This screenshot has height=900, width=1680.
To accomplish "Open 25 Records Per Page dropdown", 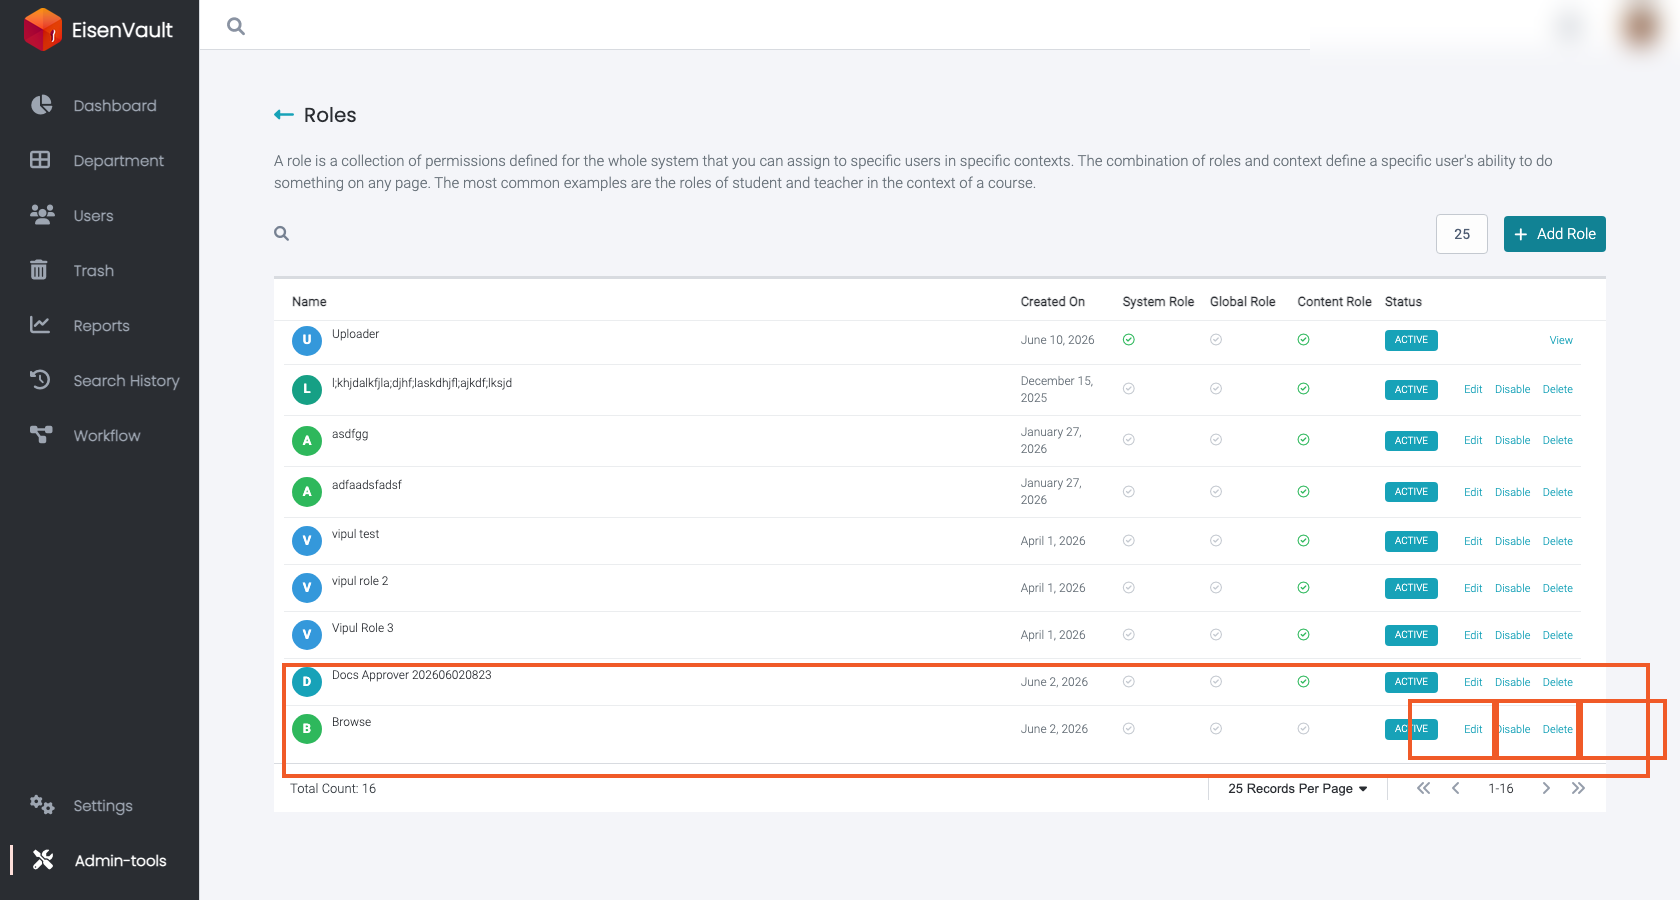I will click(x=1297, y=788).
